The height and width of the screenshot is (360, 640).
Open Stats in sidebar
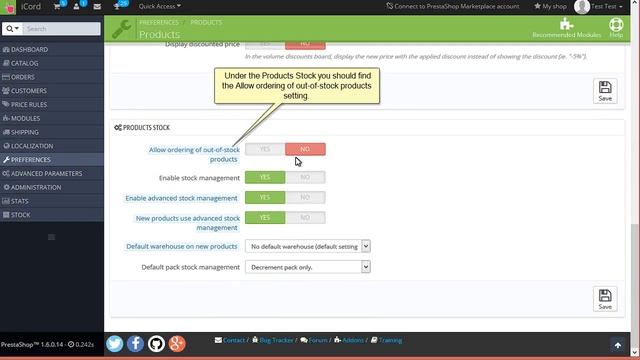point(52,201)
